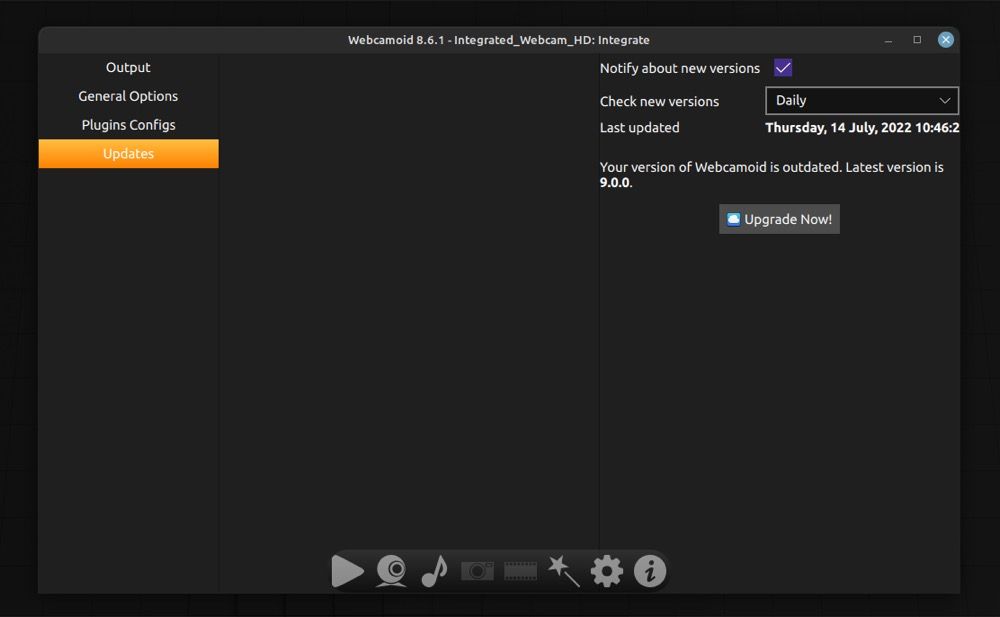
Task: Close the Webcamoid window
Action: click(x=946, y=40)
